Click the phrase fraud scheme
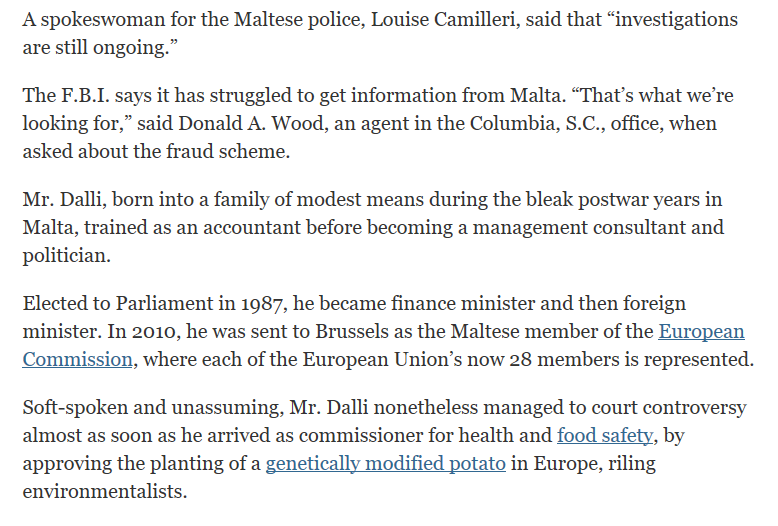This screenshot has height=526, width=778. pyautogui.click(x=228, y=151)
